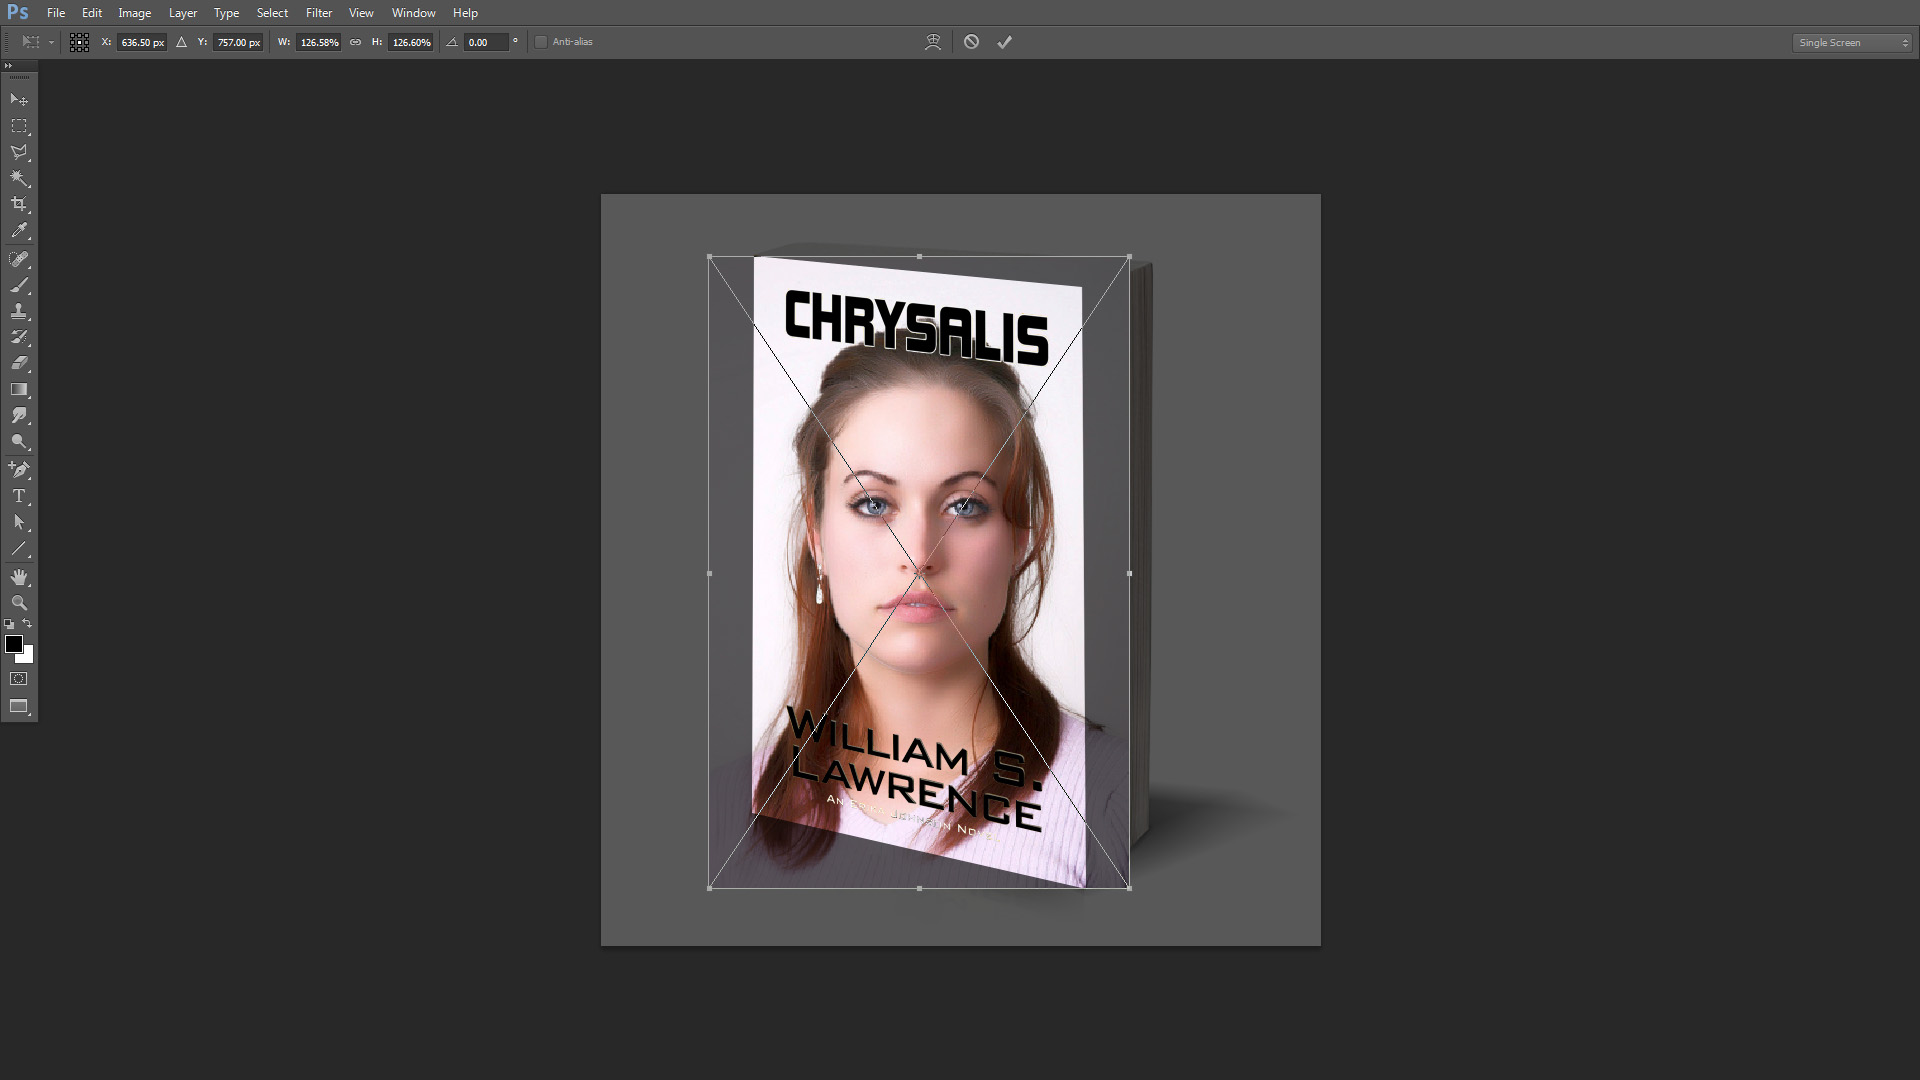Click the Width percentage field
The height and width of the screenshot is (1080, 1920).
[x=319, y=42]
